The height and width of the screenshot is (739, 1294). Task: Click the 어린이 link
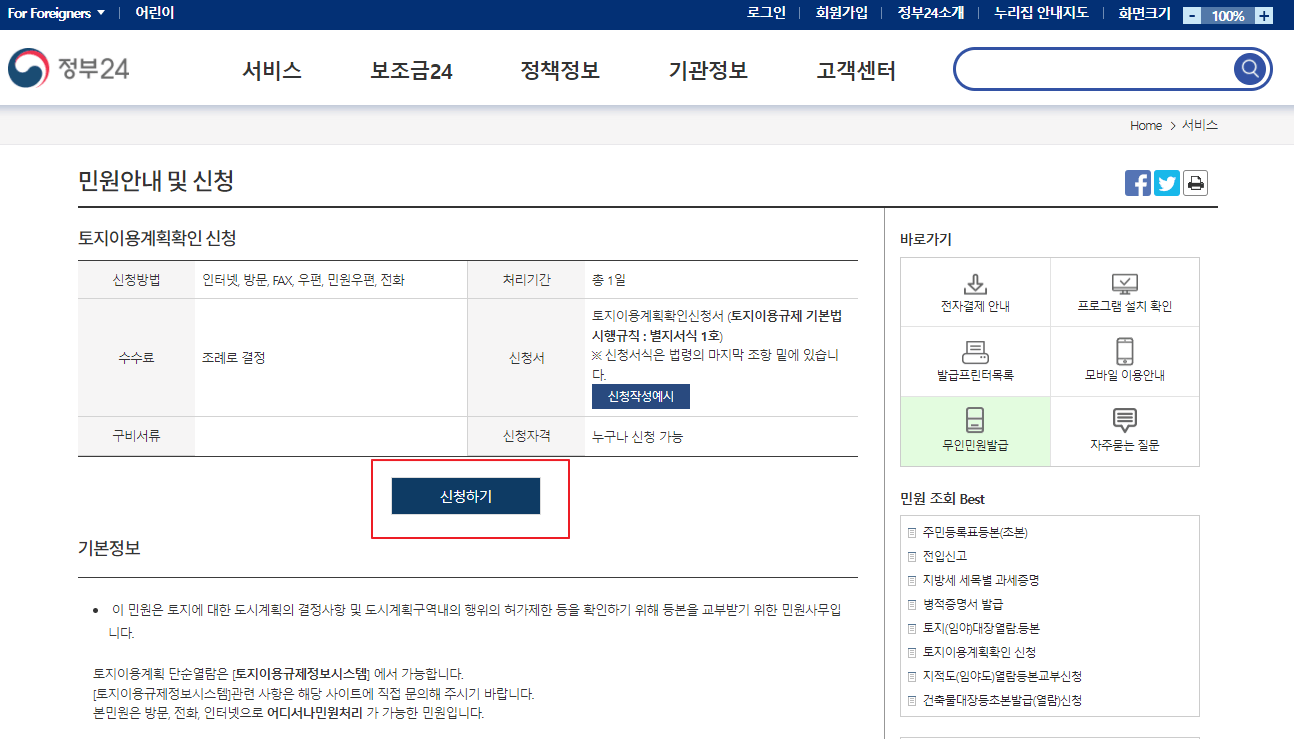point(154,14)
